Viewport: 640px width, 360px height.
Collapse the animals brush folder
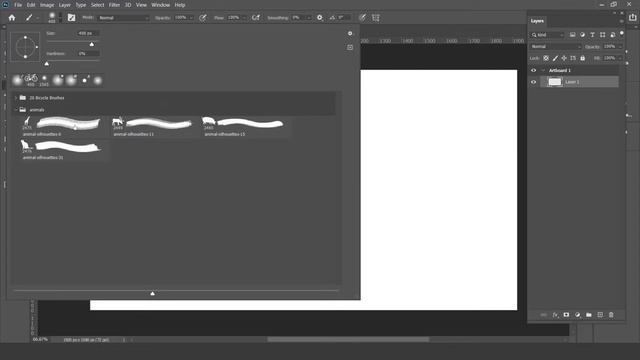pos(16,110)
